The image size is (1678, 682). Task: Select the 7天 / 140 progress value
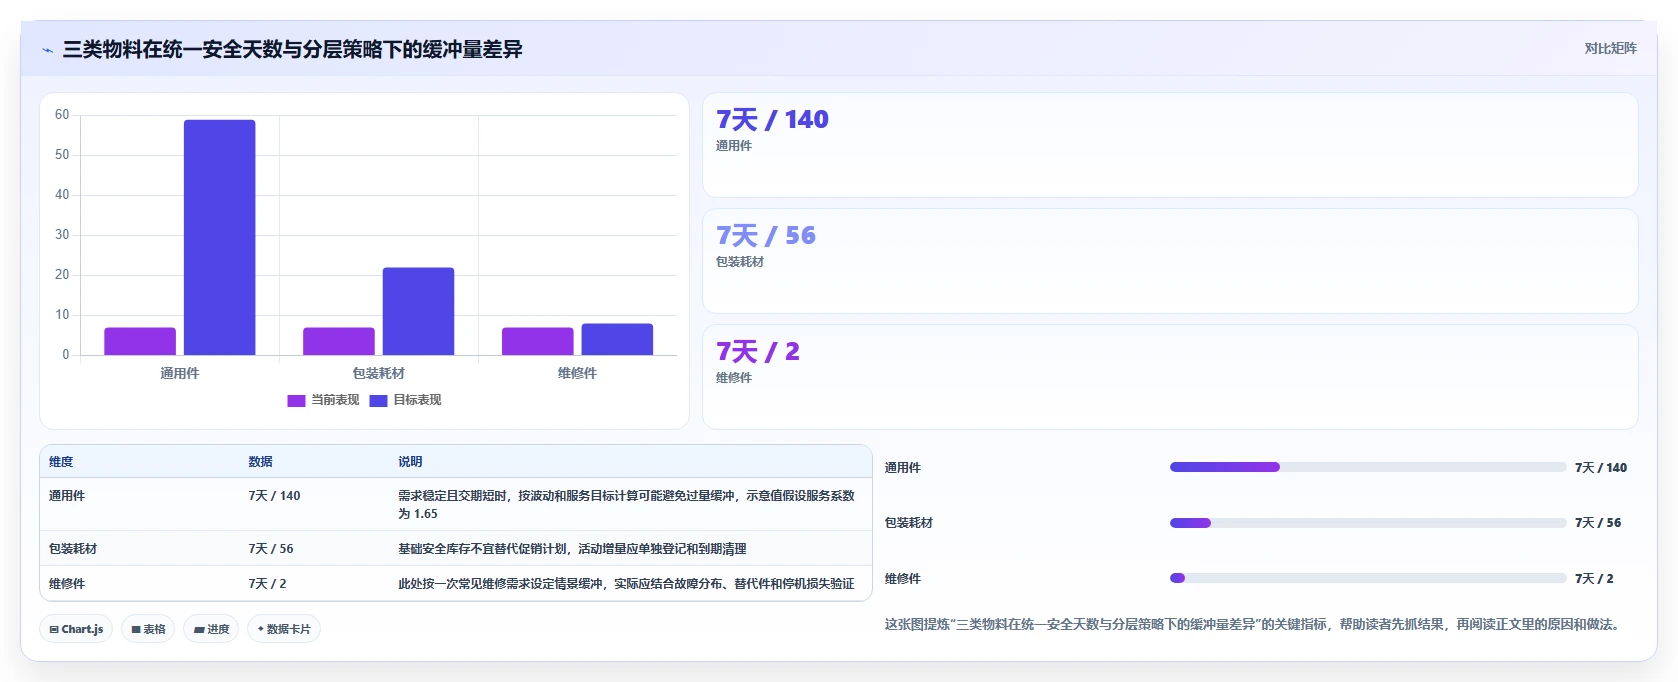1601,468
